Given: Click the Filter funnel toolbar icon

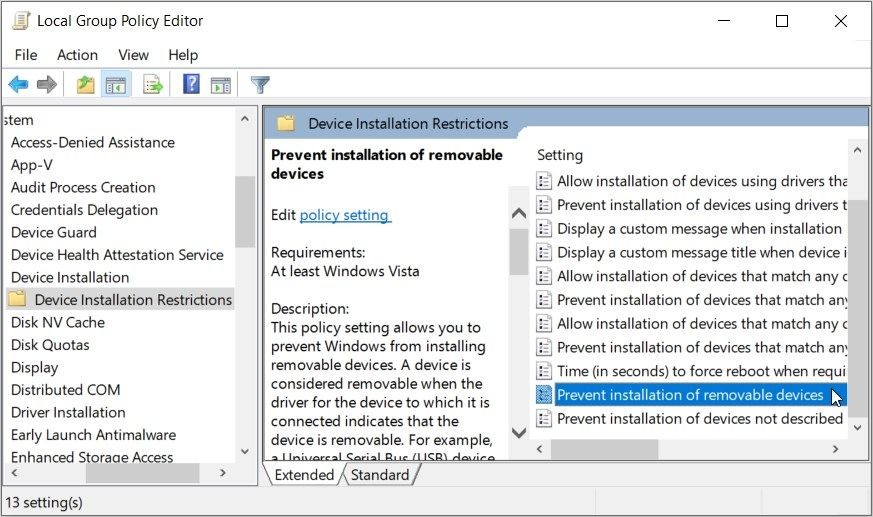Looking at the screenshot, I should (x=260, y=85).
